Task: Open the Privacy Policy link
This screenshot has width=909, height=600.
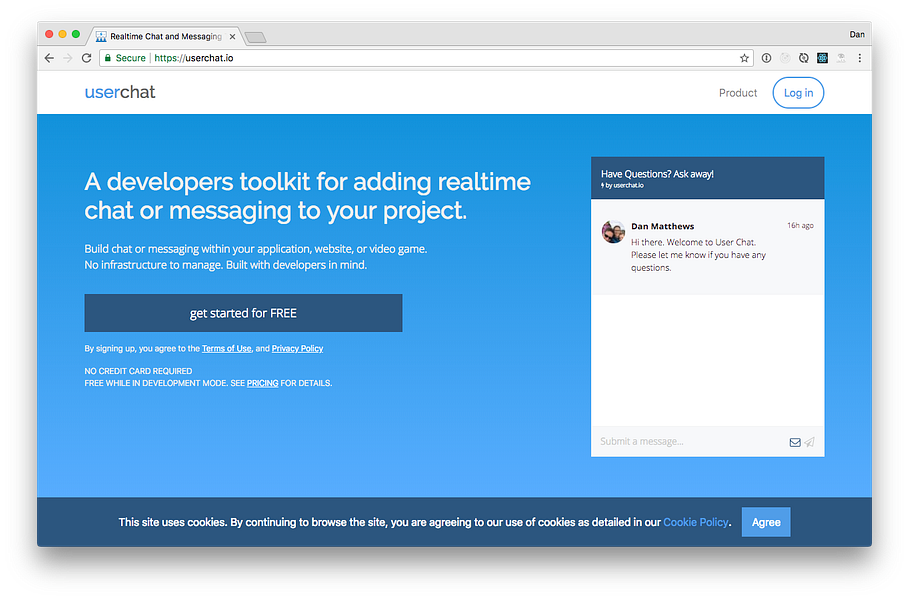Action: click(x=297, y=348)
